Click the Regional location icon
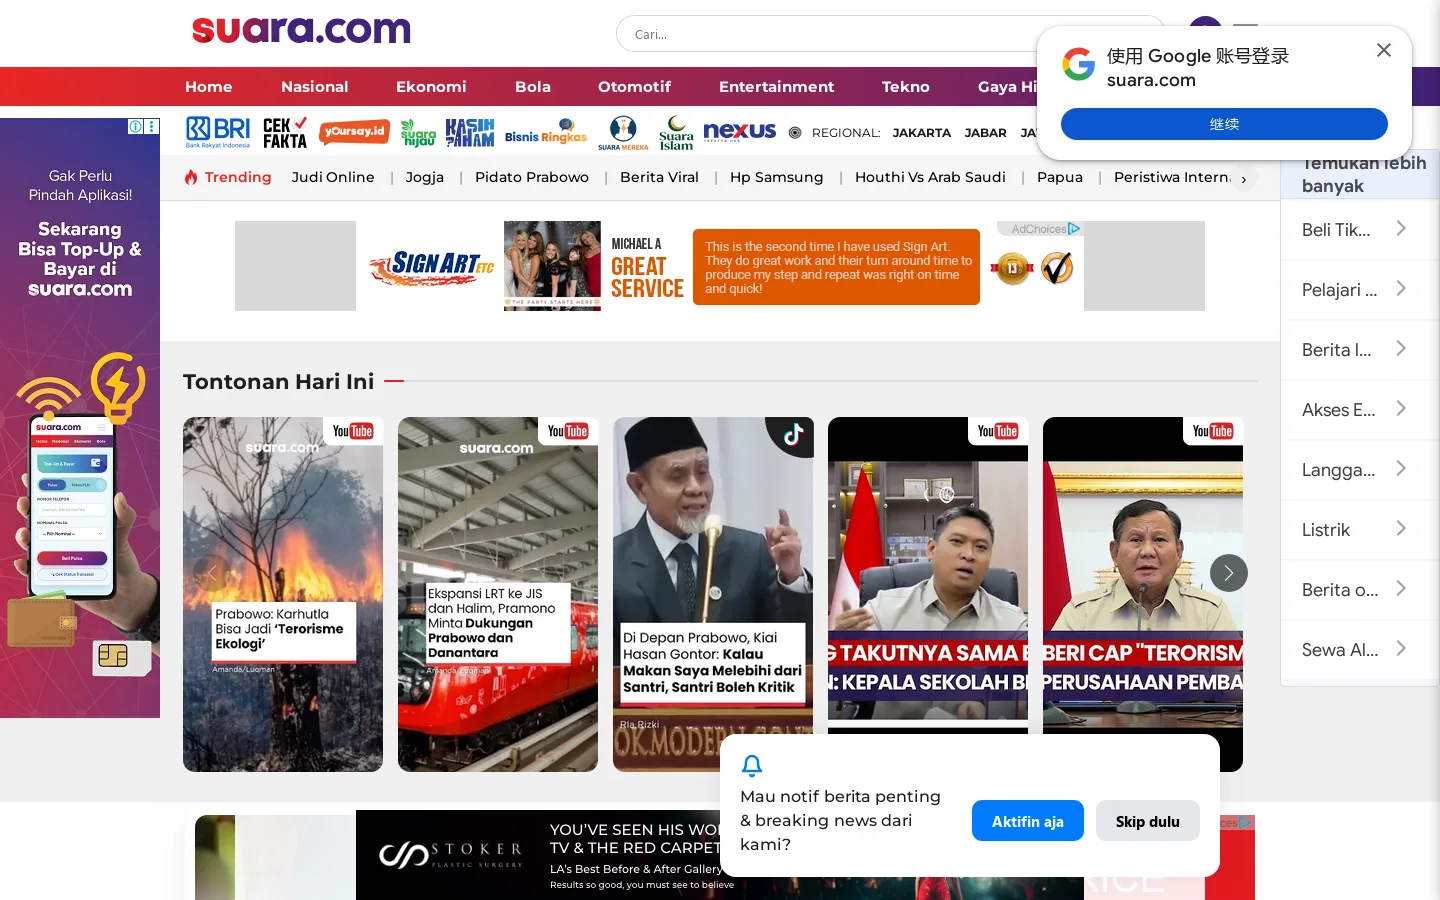 tap(795, 132)
